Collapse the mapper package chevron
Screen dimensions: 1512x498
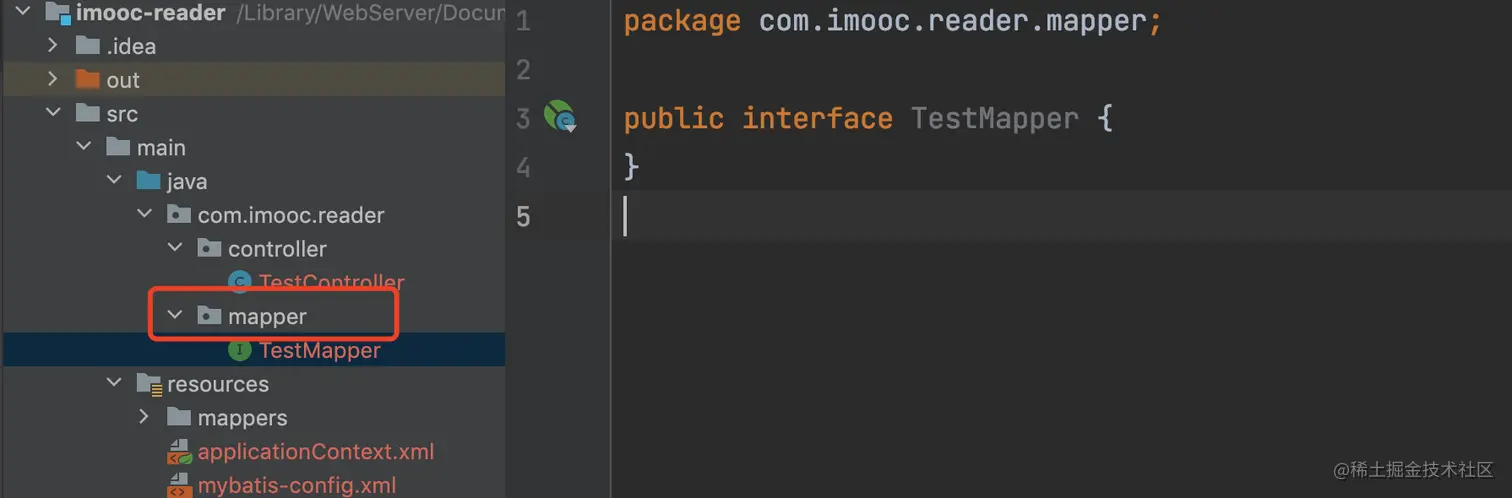click(x=175, y=316)
